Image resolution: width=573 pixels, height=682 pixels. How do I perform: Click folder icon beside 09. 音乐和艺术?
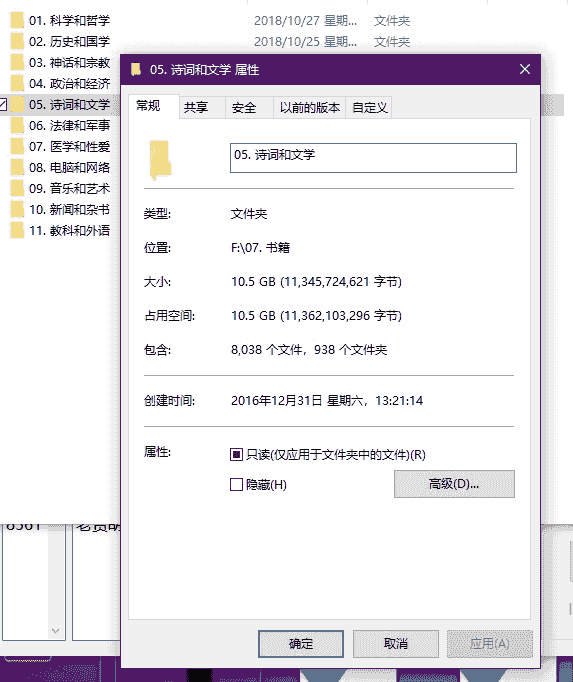[17, 188]
